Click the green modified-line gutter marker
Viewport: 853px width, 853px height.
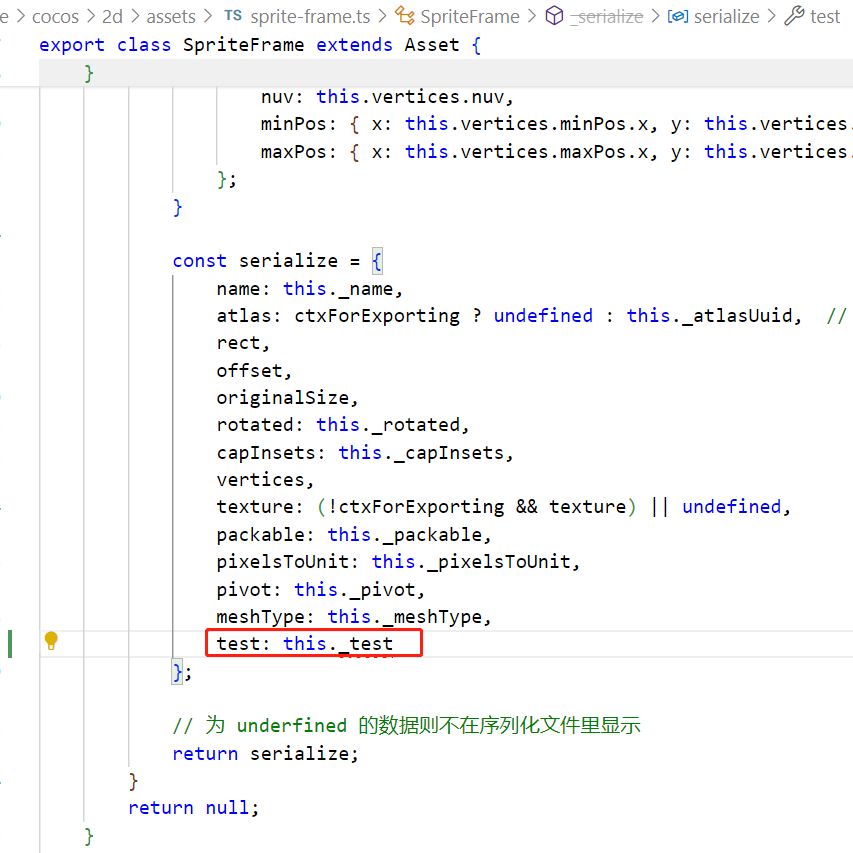click(x=10, y=644)
